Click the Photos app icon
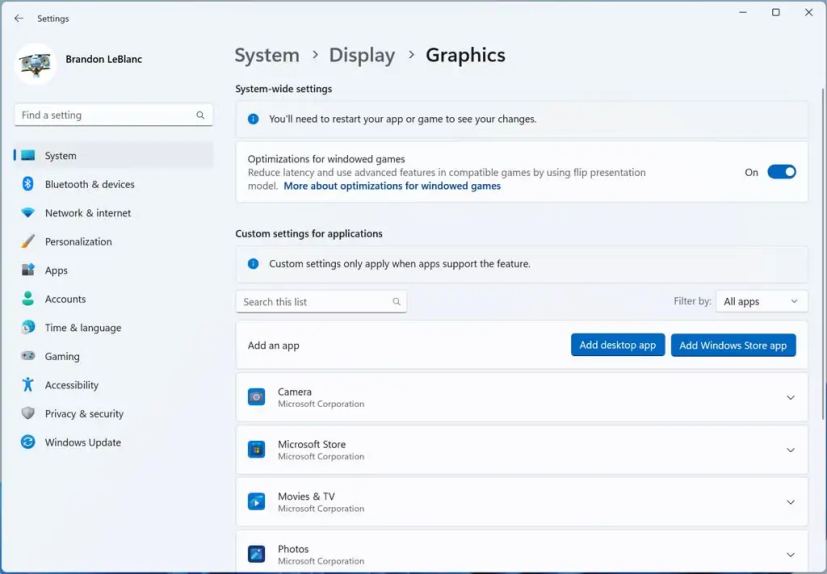Image resolution: width=827 pixels, height=574 pixels. (x=257, y=554)
